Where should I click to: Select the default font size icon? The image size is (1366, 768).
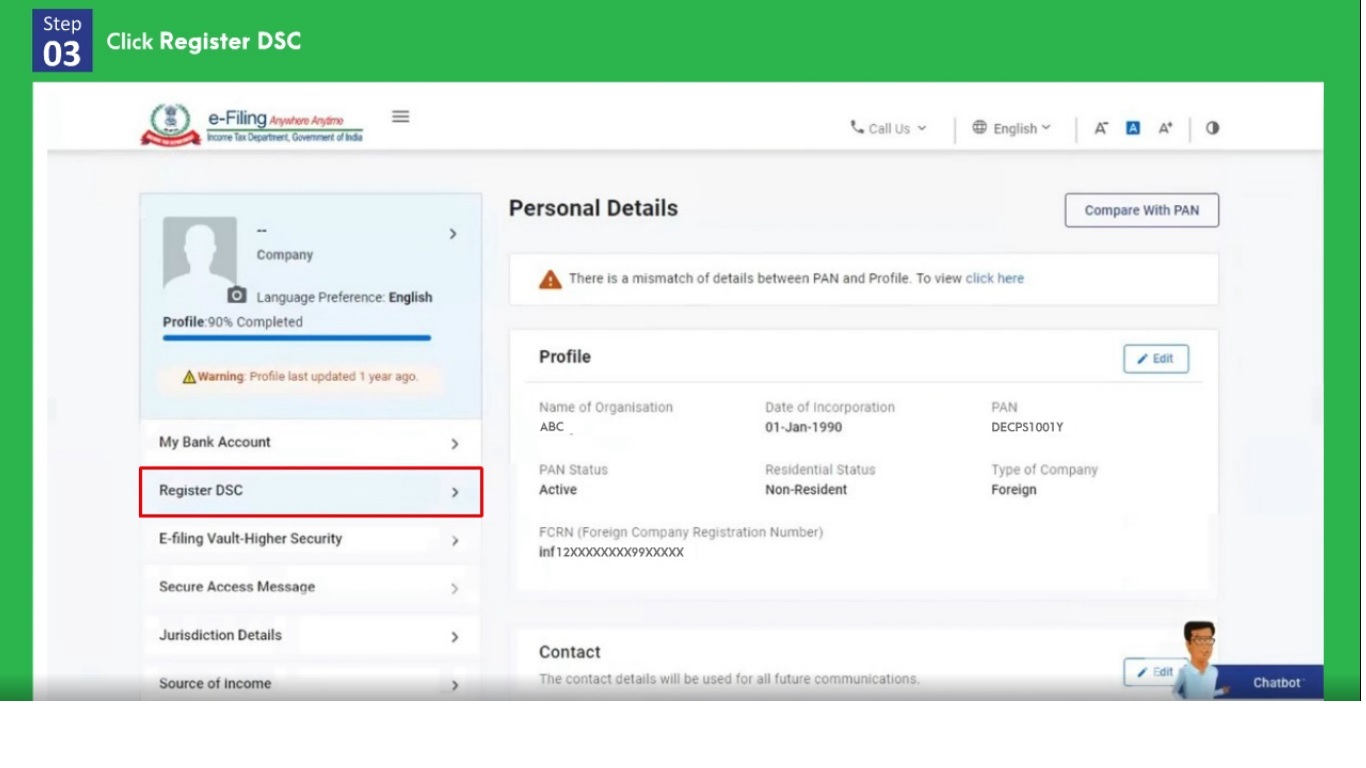click(x=1133, y=128)
